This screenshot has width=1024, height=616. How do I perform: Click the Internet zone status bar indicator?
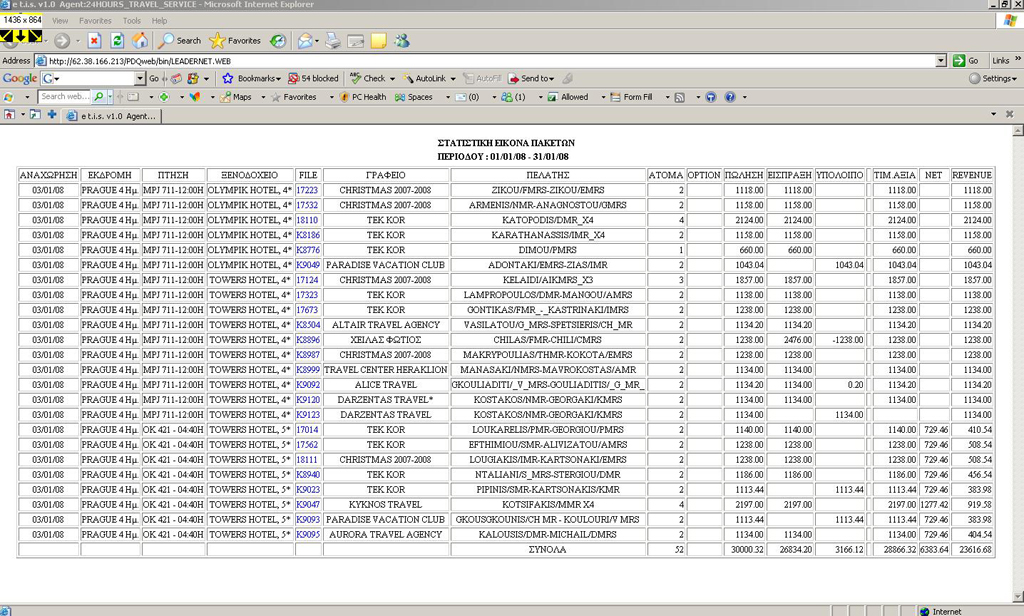(941, 611)
